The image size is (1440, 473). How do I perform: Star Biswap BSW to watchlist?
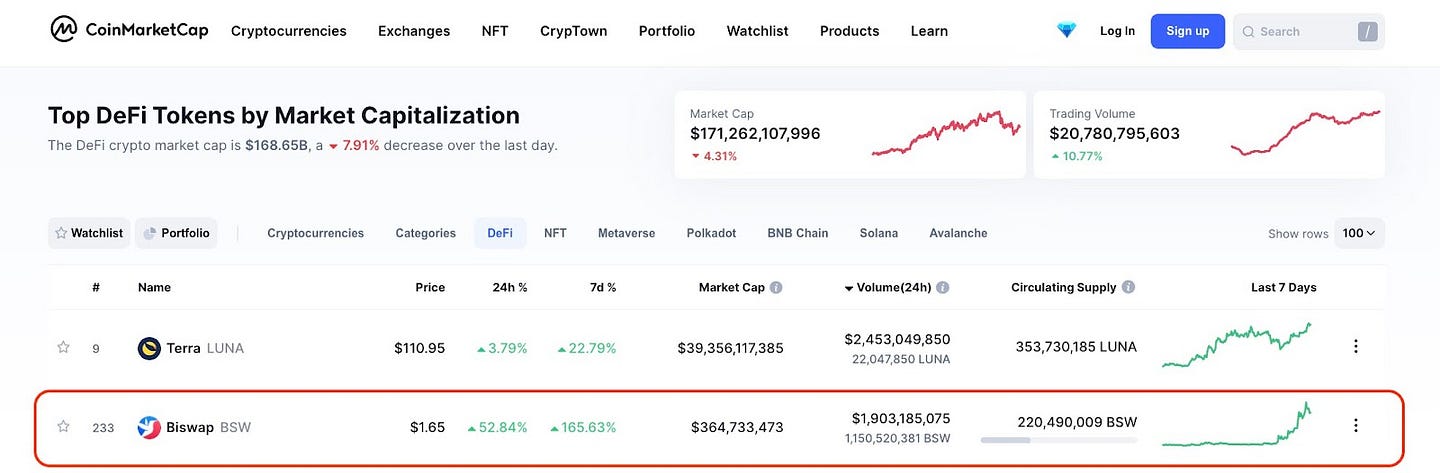(x=63, y=427)
